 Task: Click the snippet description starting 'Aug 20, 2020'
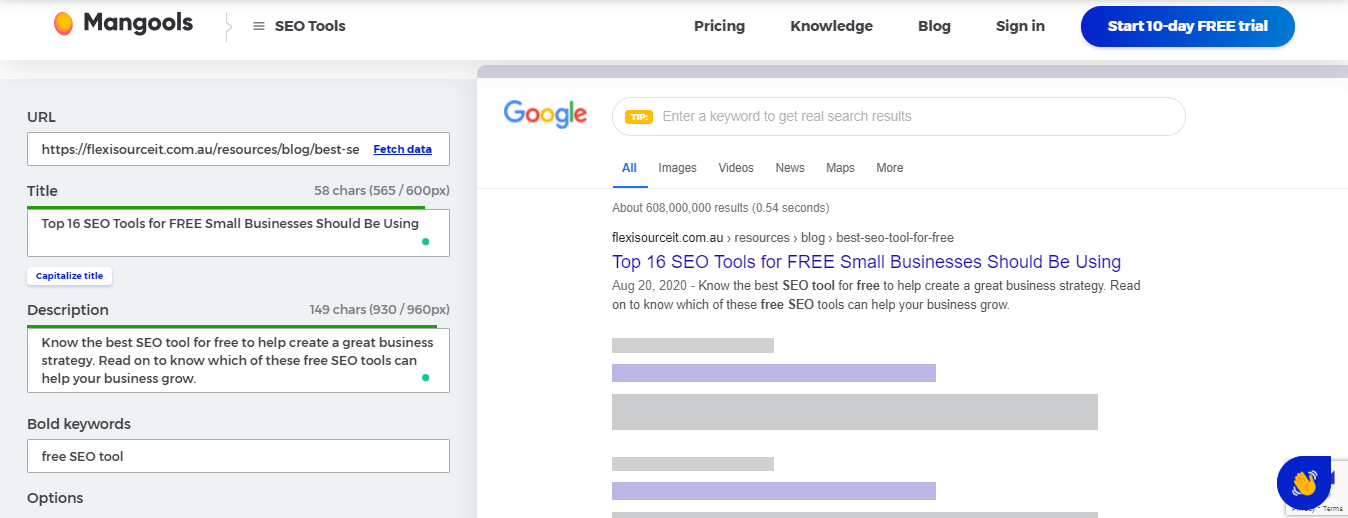click(x=876, y=295)
